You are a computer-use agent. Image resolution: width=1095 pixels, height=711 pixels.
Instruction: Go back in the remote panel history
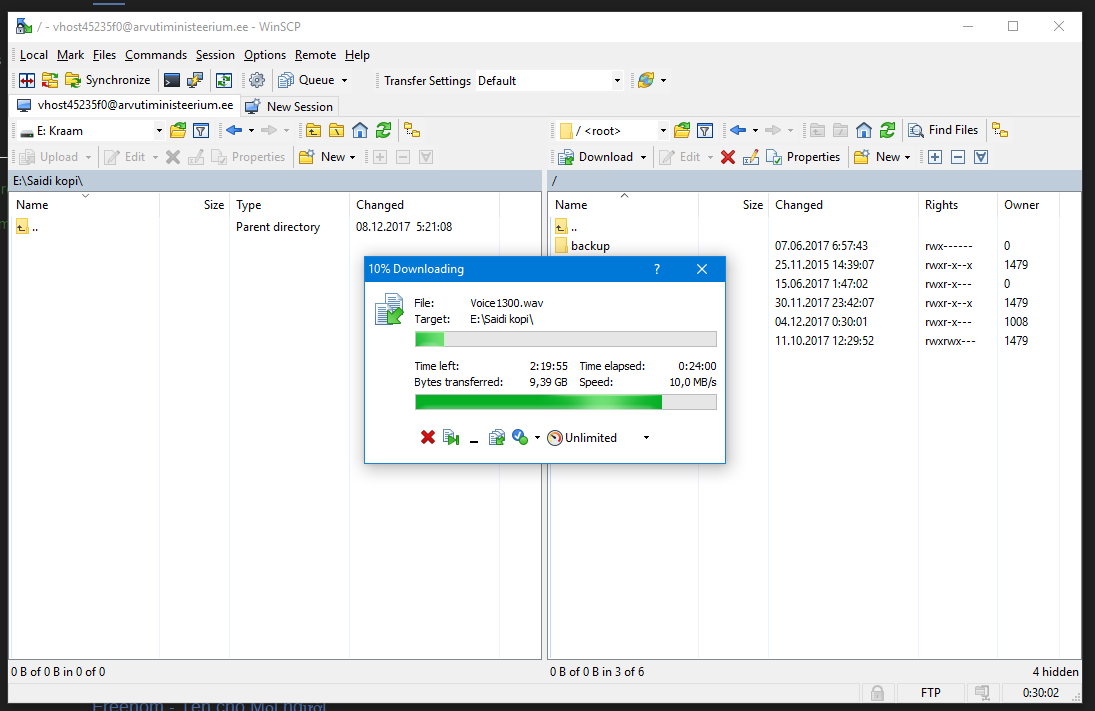coord(738,131)
